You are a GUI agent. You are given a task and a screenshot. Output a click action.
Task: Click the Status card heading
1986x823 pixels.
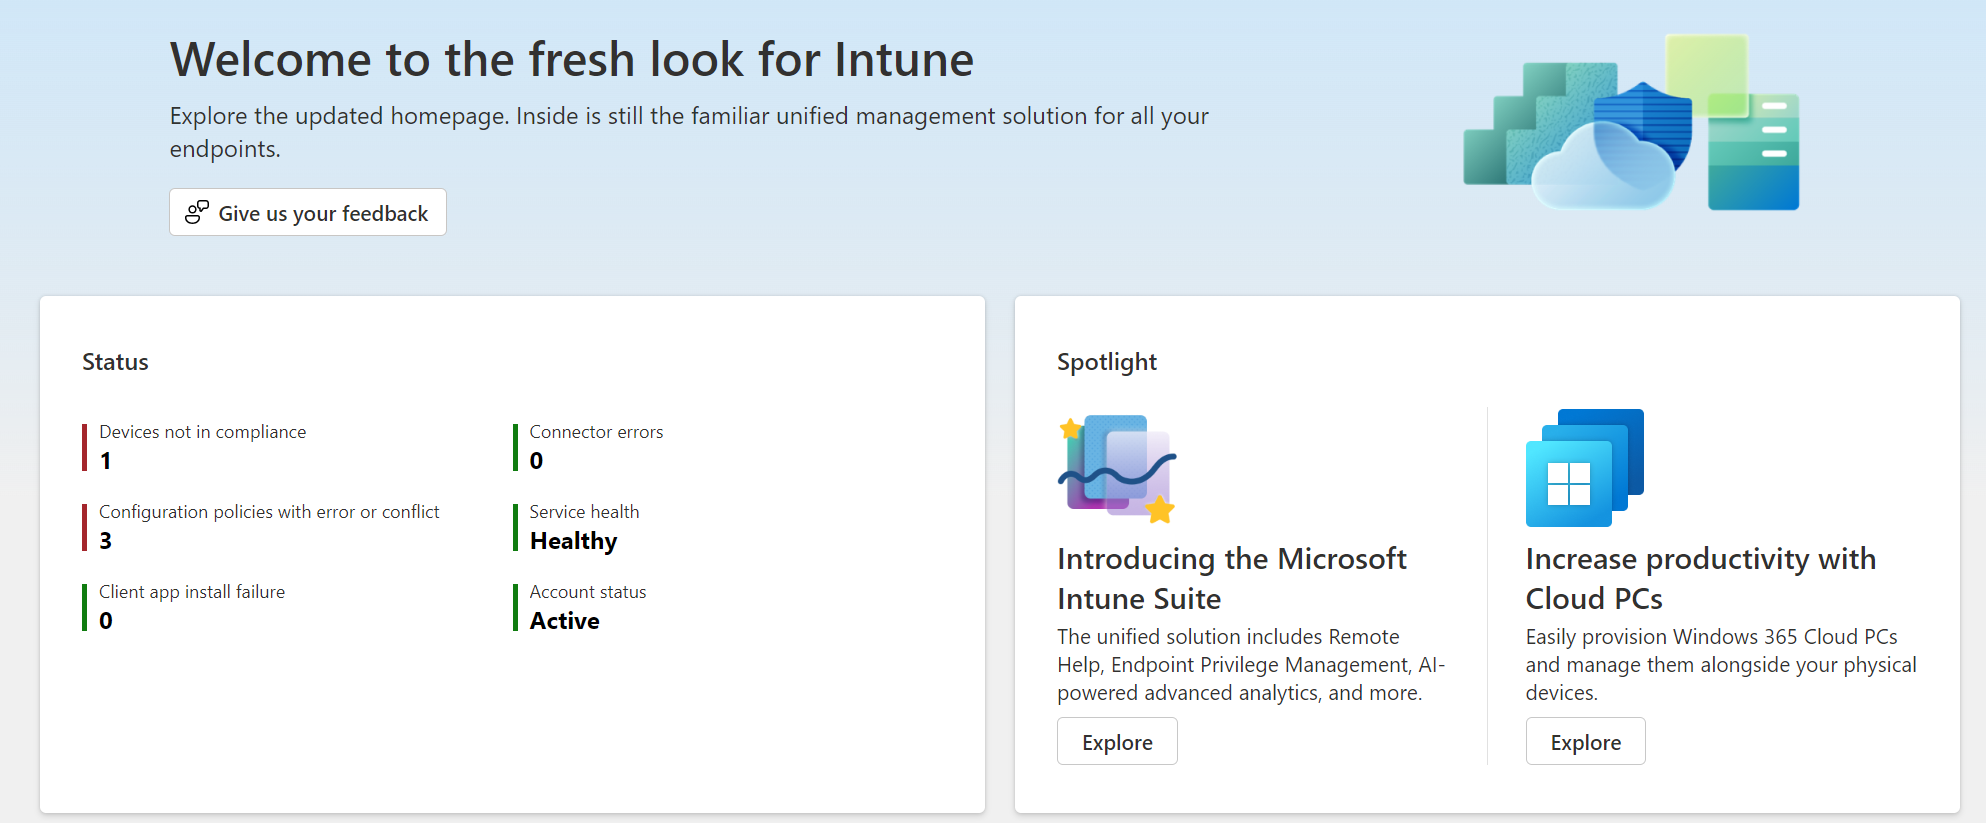pos(115,362)
